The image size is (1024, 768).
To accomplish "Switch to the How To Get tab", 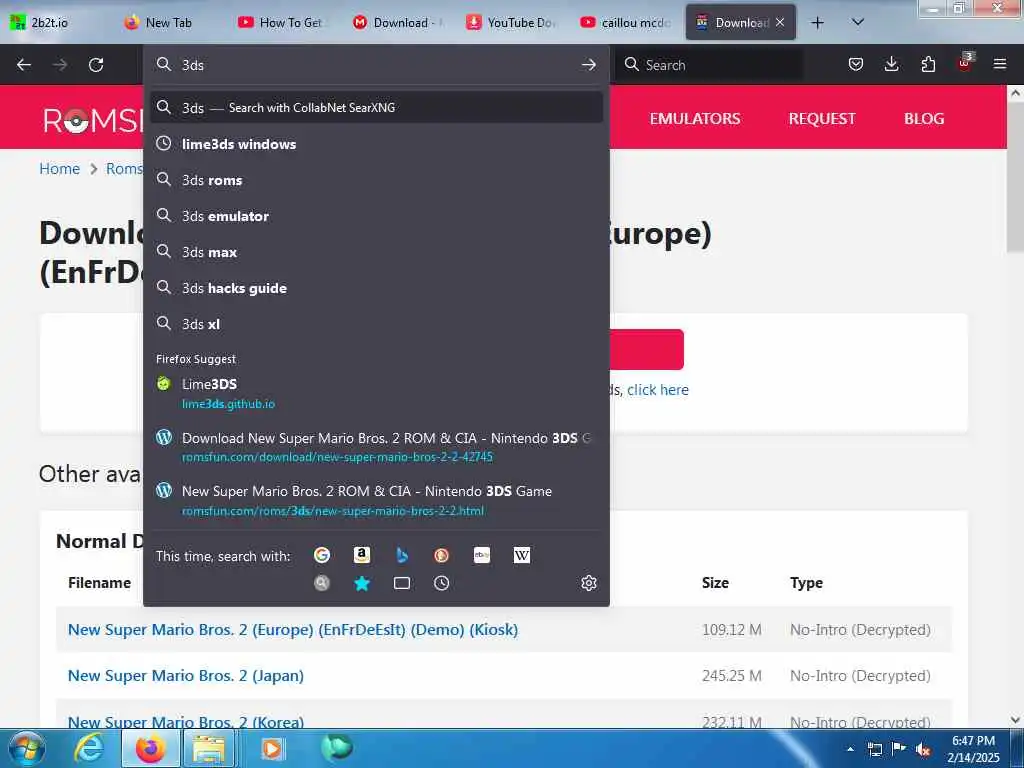I will point(282,23).
